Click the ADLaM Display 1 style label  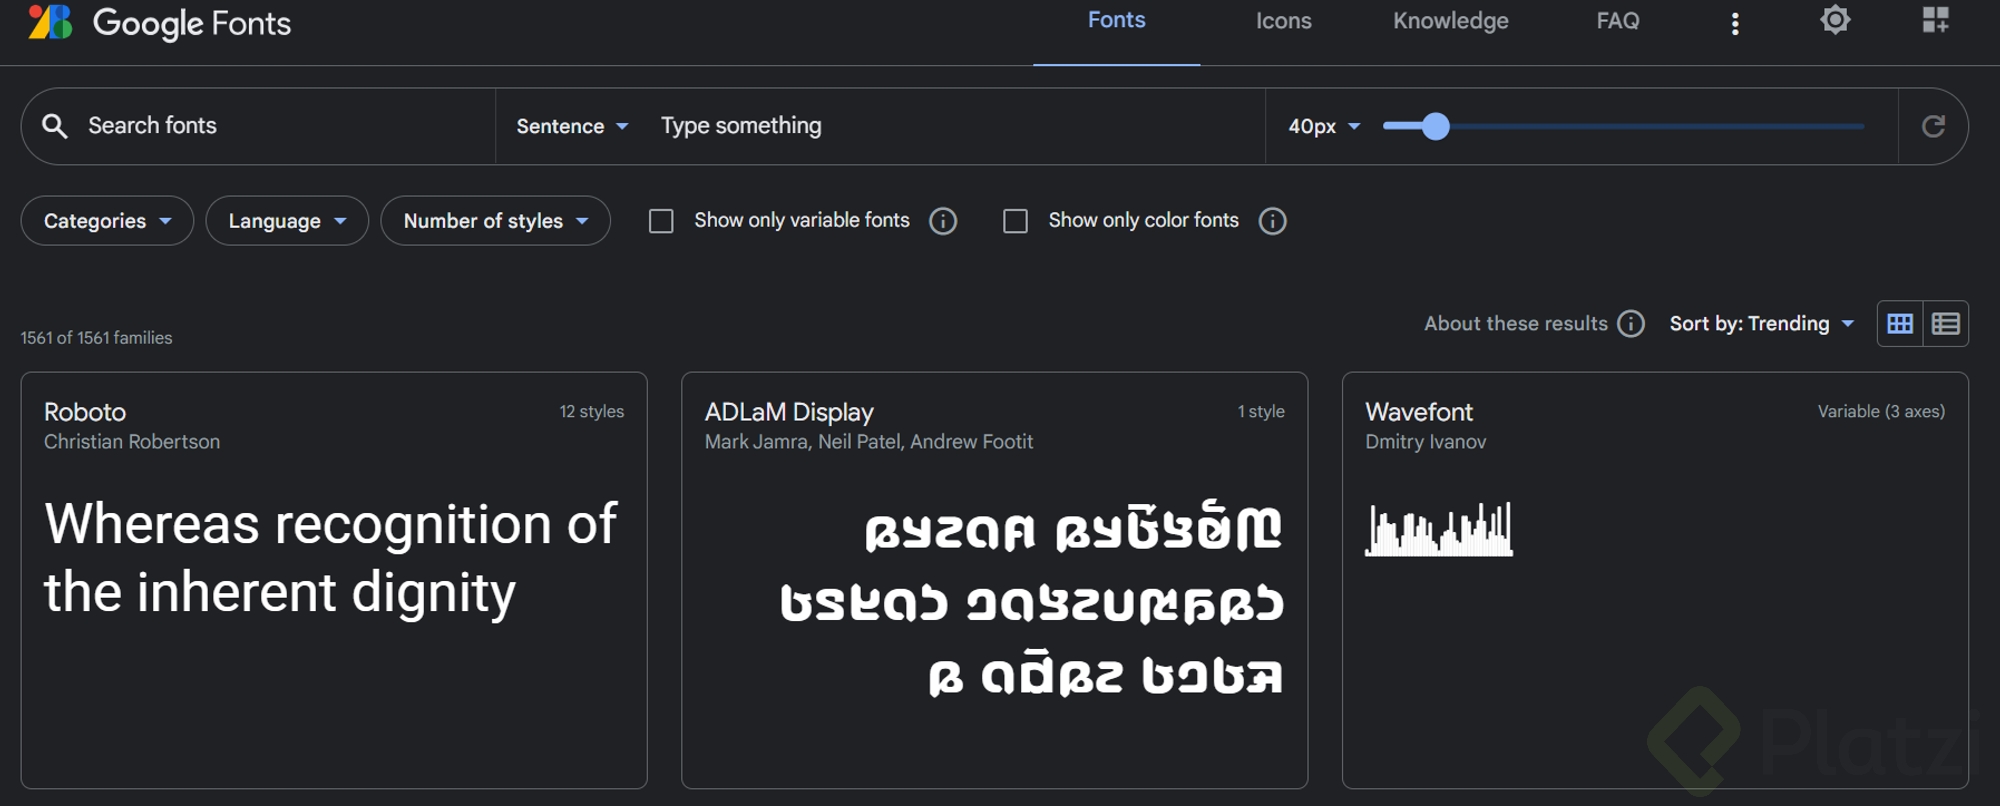1261,412
